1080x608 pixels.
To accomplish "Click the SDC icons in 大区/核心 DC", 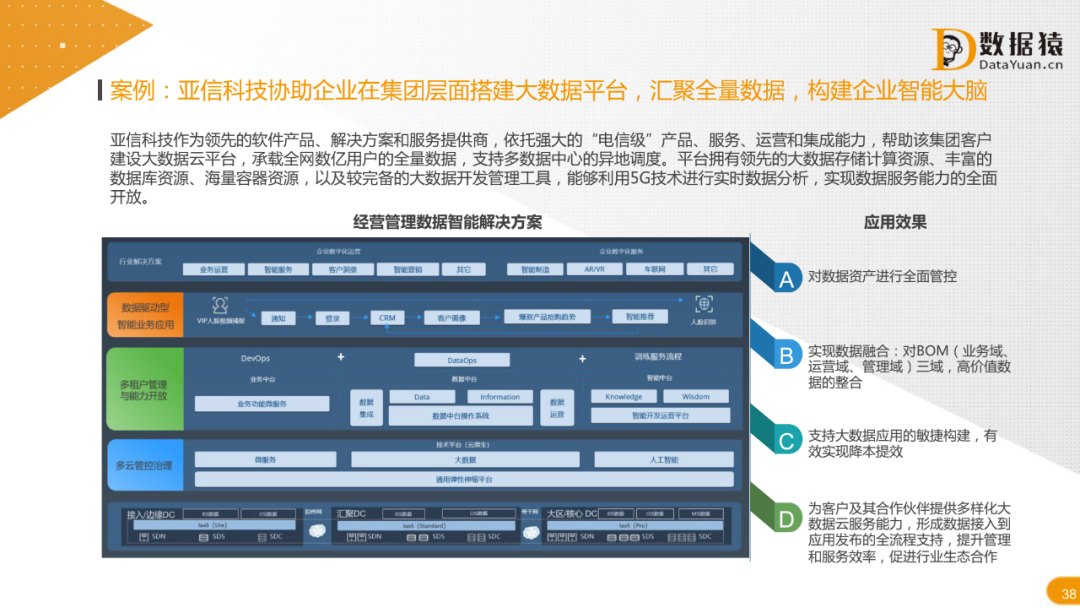I will tap(682, 537).
